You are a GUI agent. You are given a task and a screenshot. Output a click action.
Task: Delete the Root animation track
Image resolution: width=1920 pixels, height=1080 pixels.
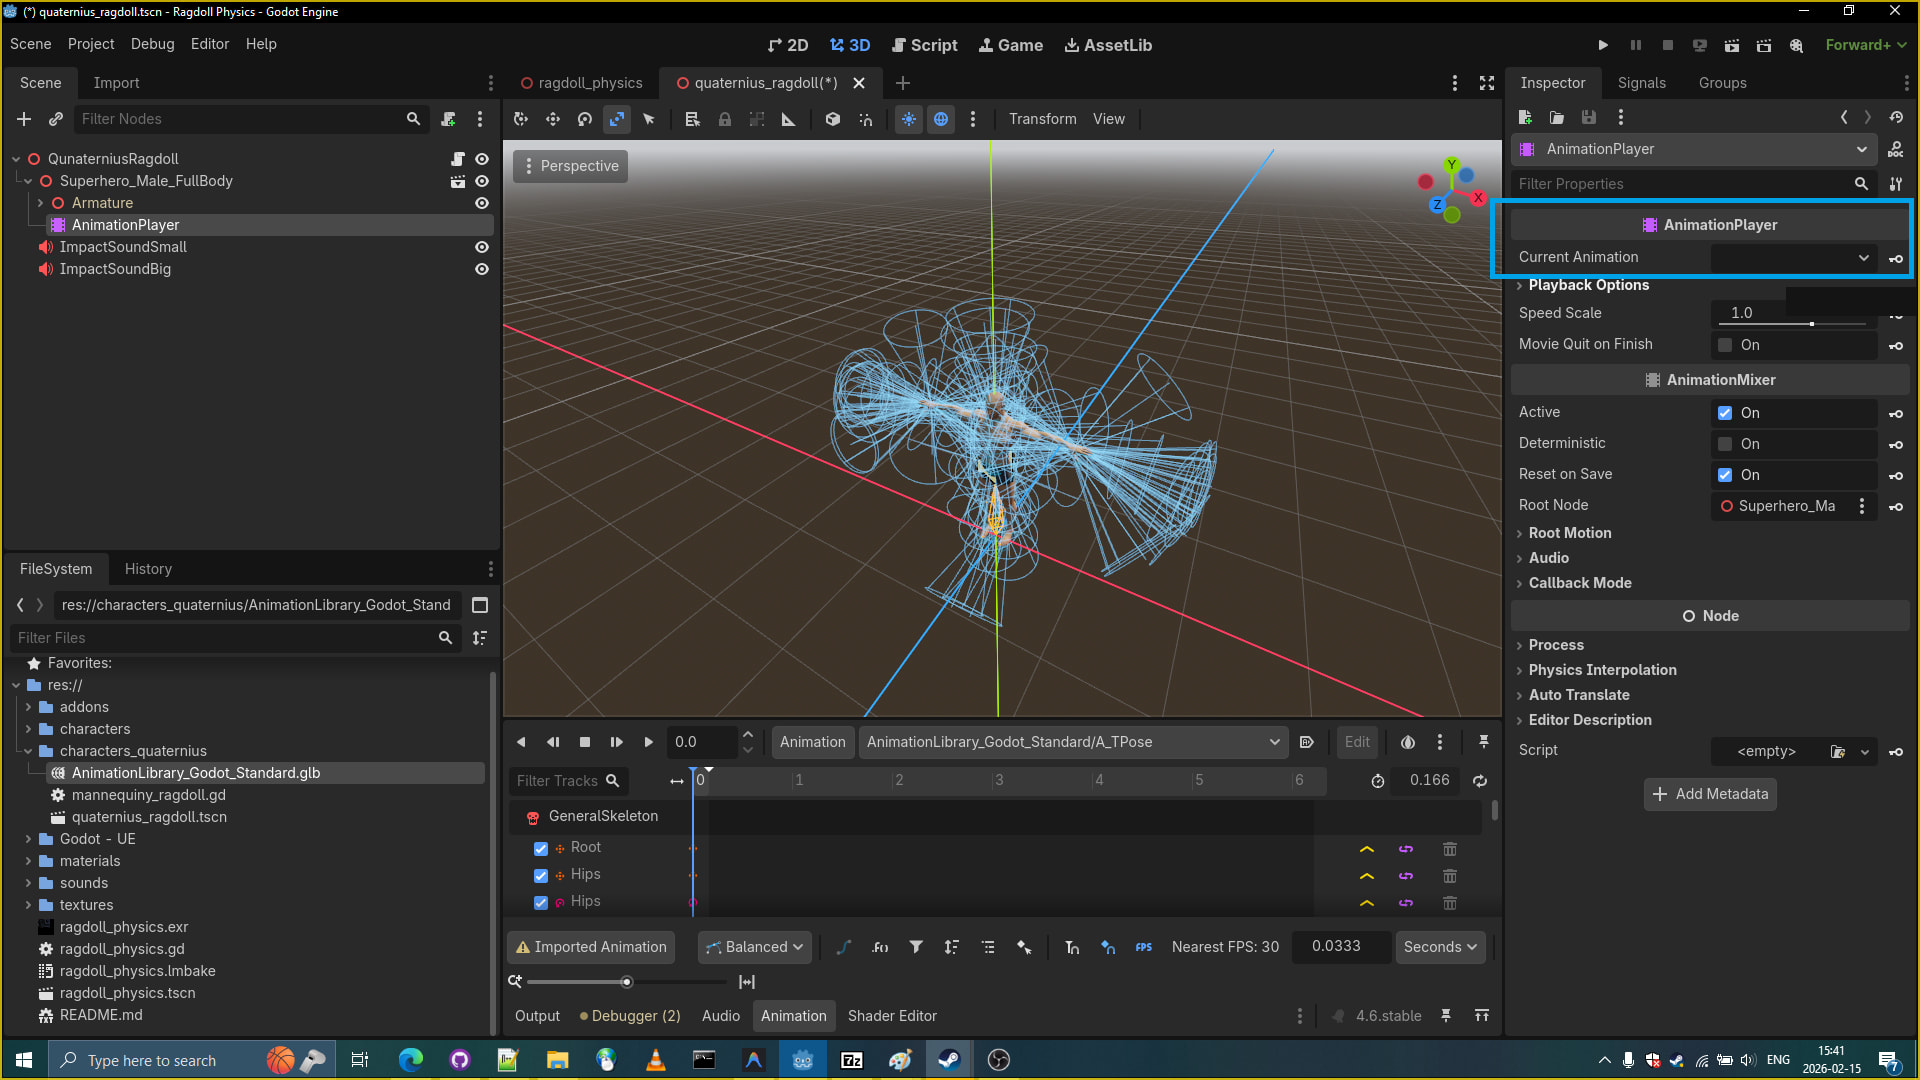(x=1449, y=848)
